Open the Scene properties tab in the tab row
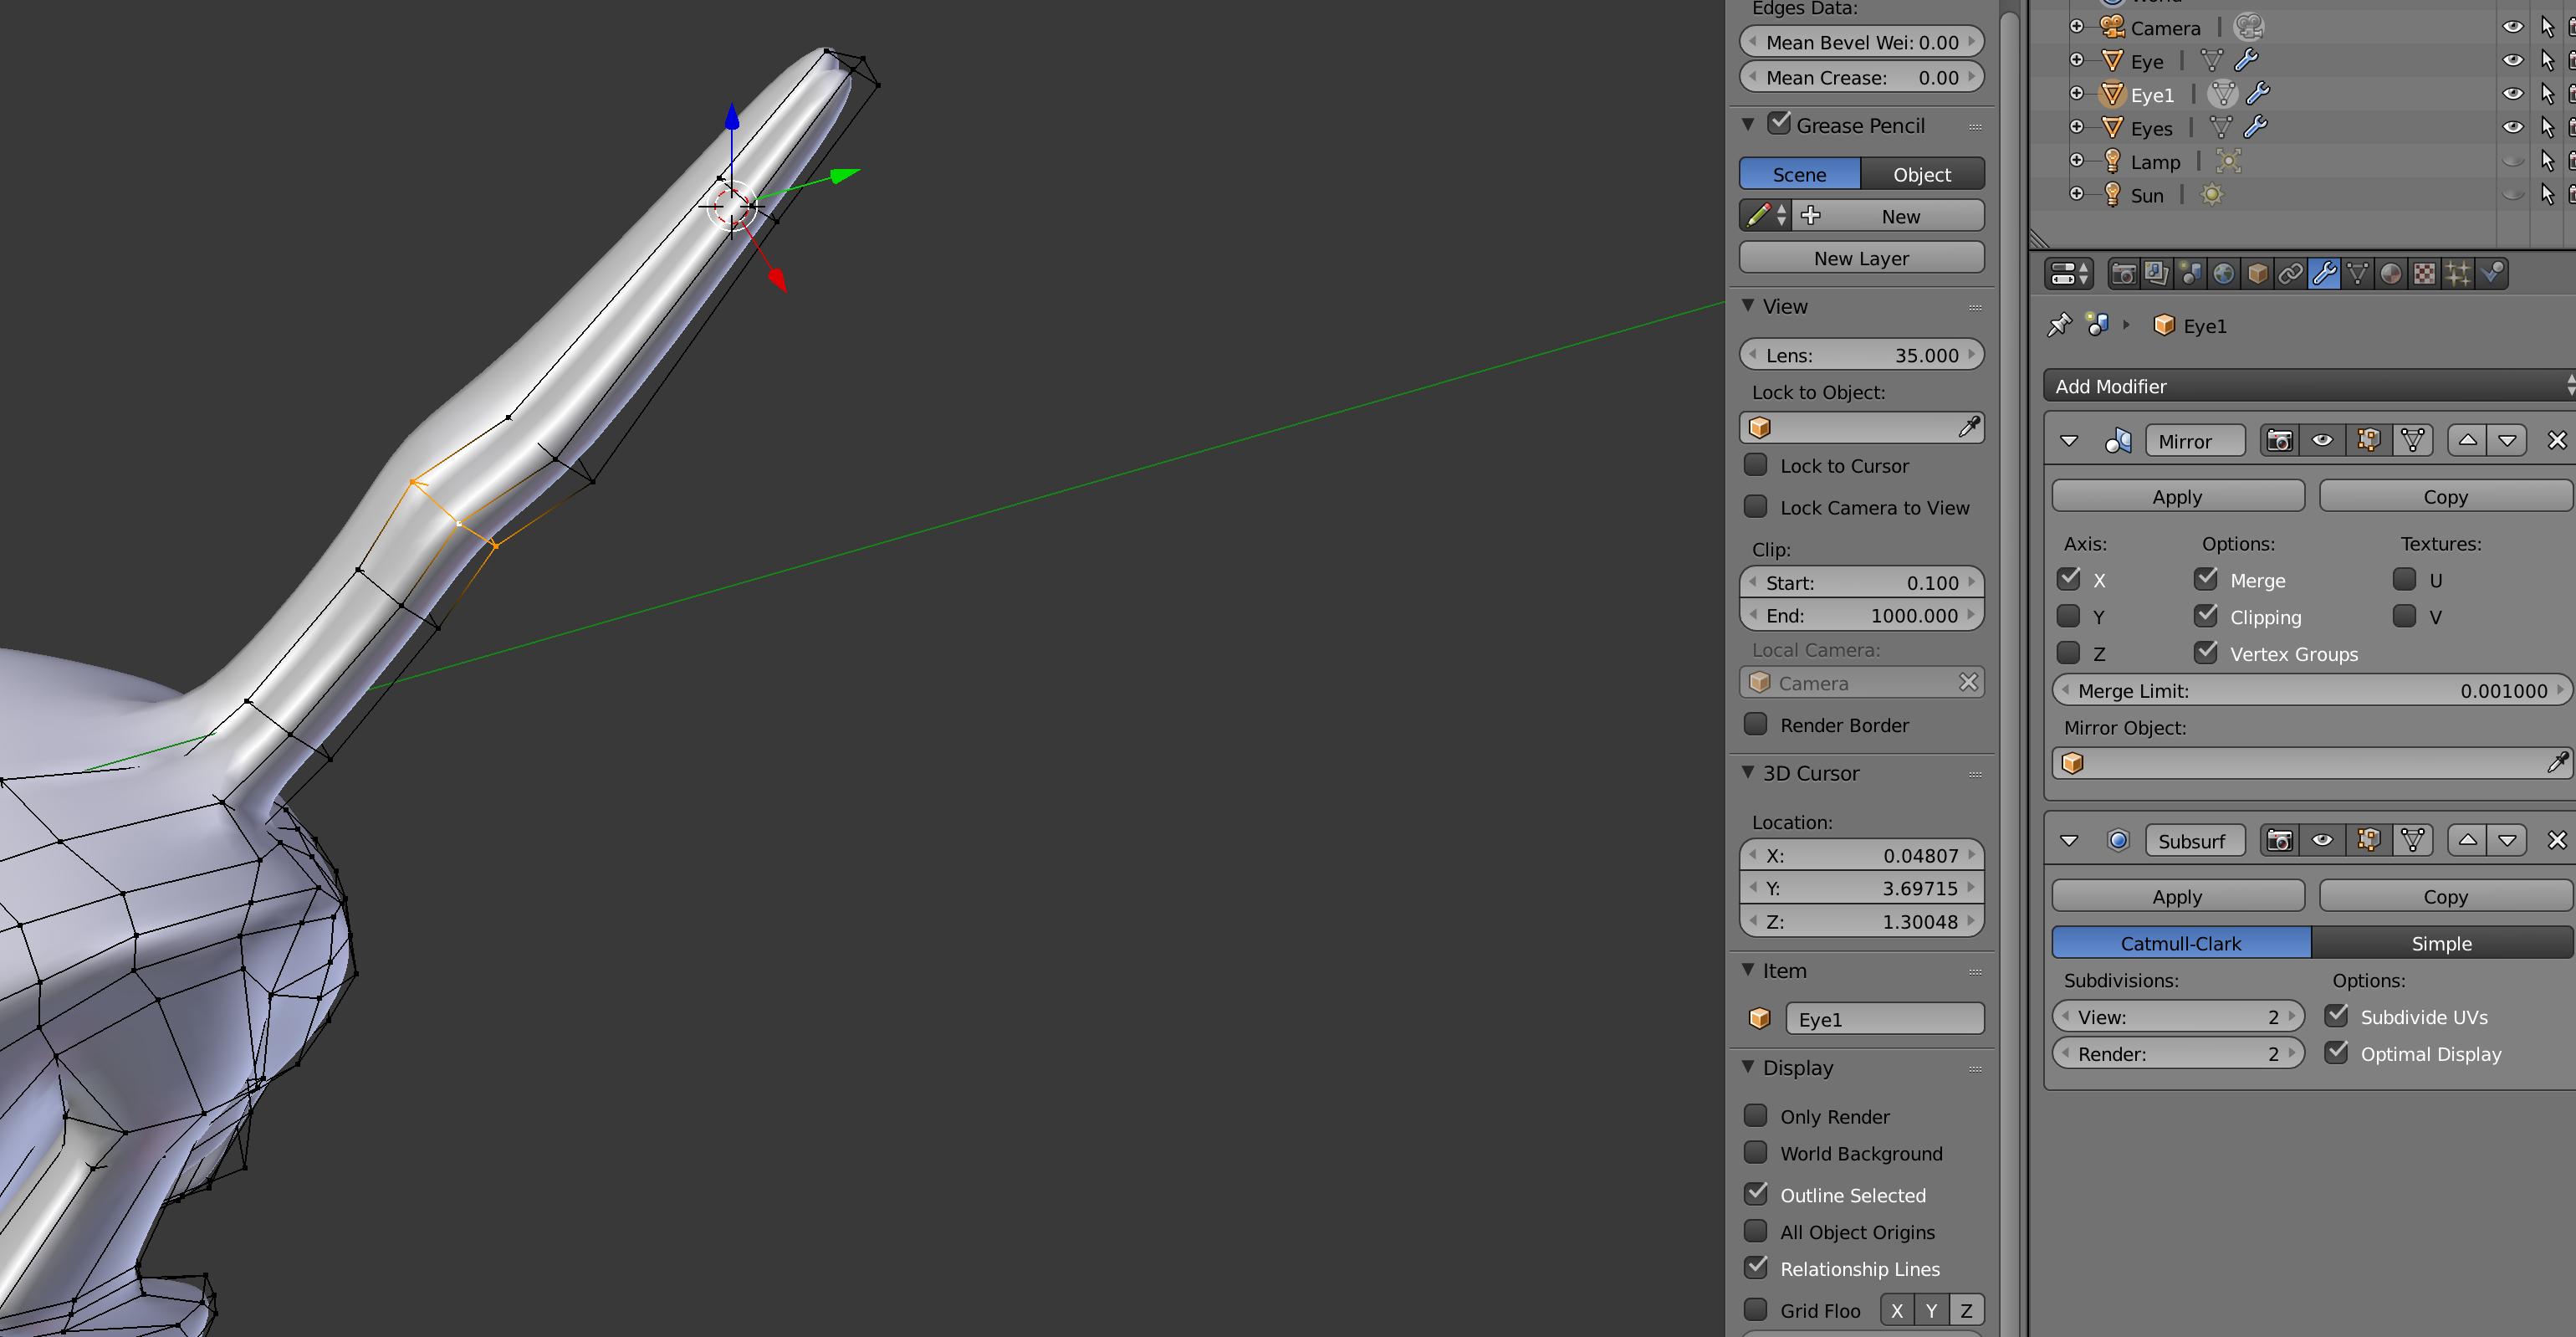This screenshot has height=1337, width=2576. [x=2190, y=273]
